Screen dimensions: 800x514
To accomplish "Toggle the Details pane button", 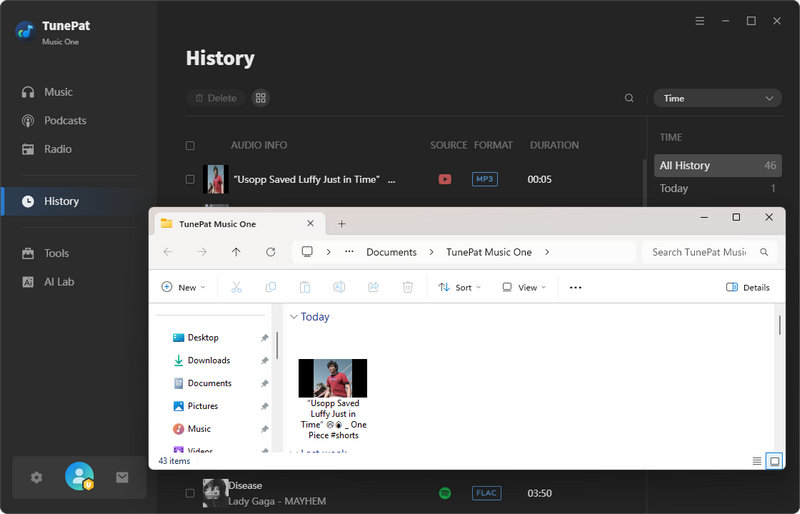I will [x=747, y=287].
